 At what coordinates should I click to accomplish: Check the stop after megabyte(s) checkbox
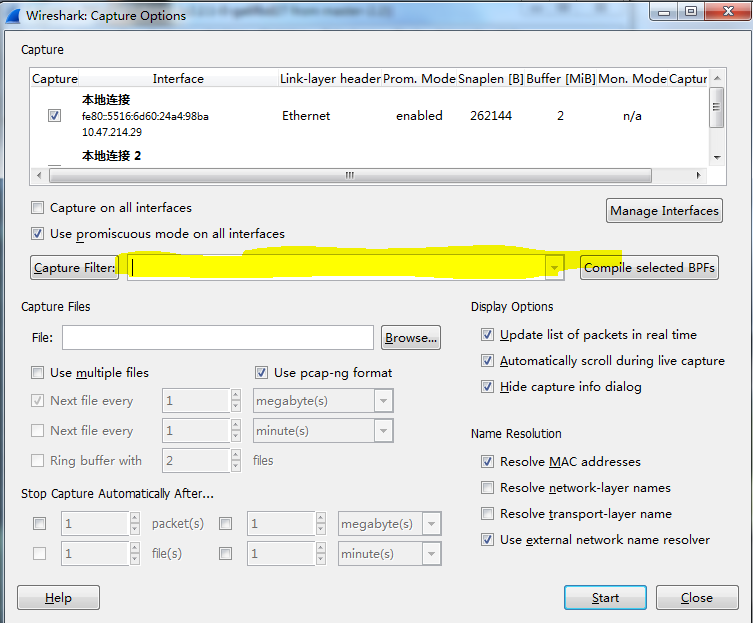click(225, 524)
